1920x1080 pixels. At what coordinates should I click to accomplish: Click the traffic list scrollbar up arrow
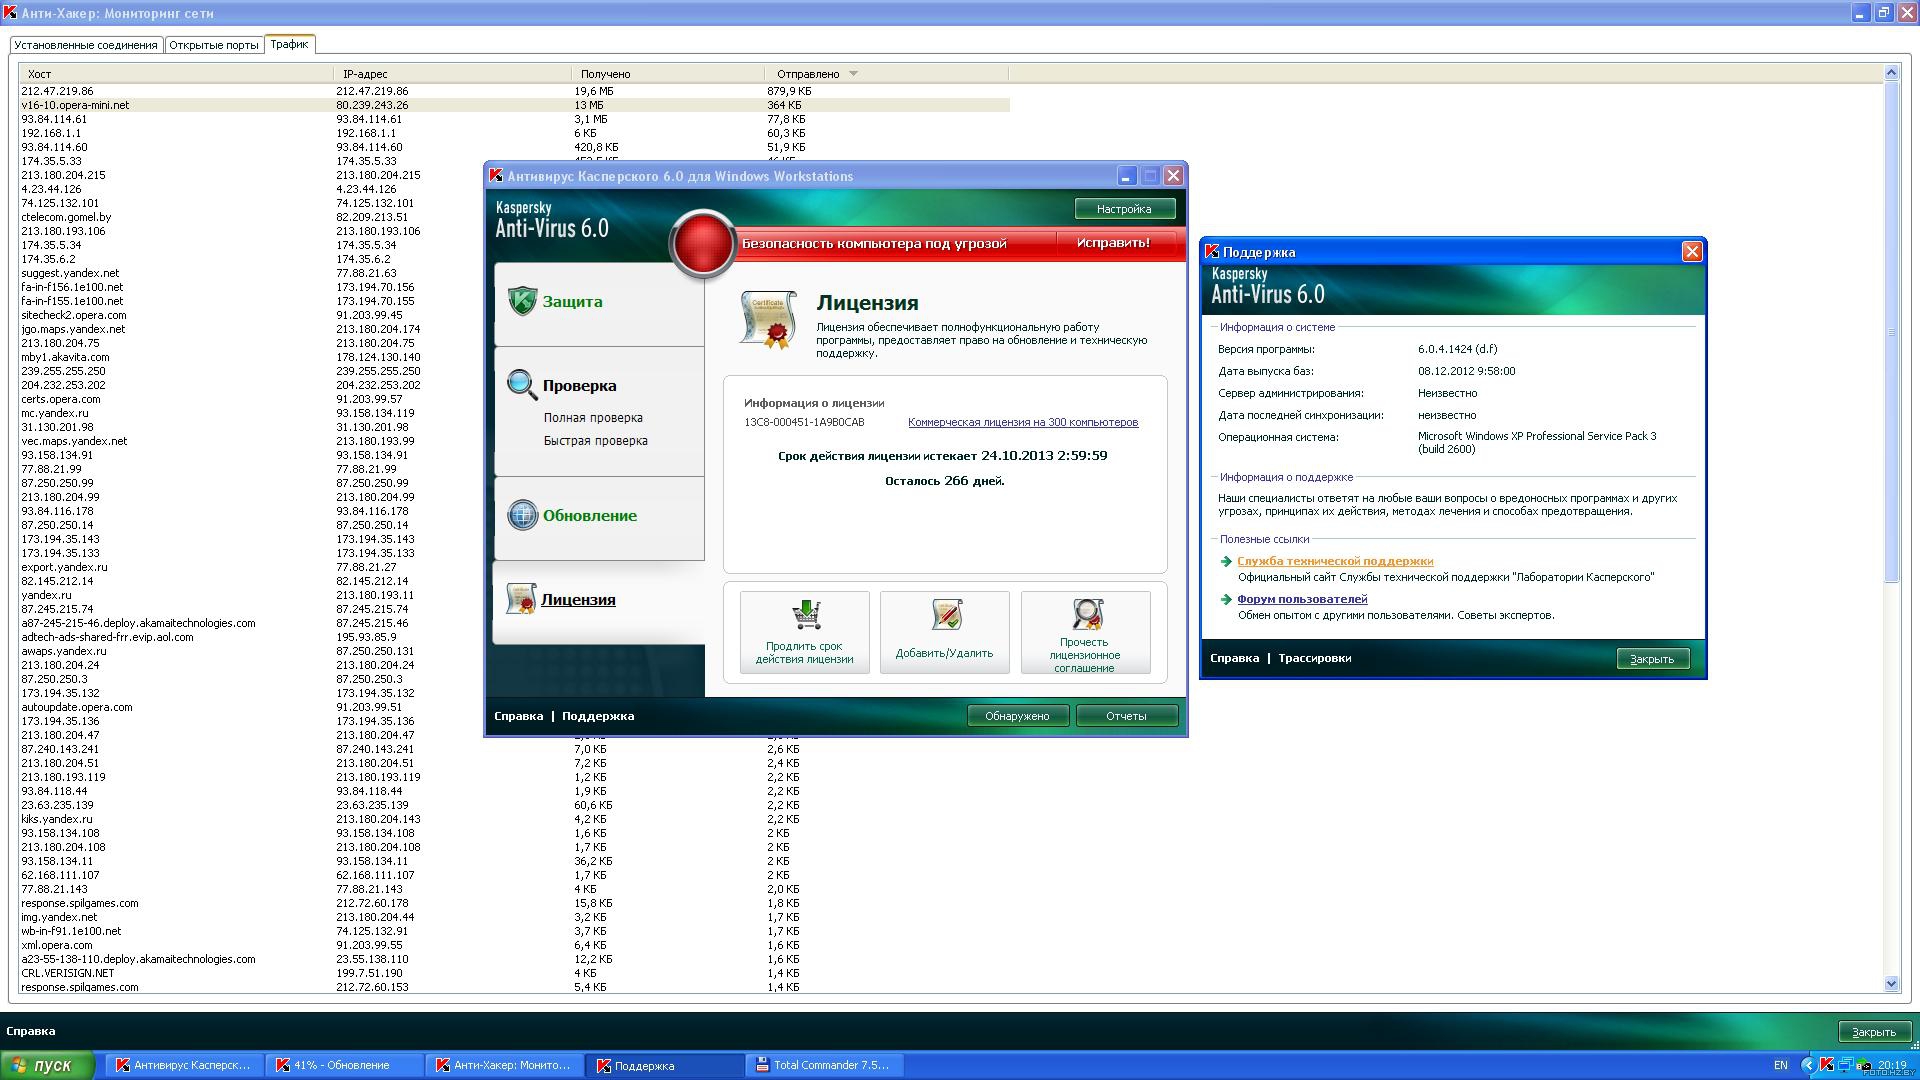pyautogui.click(x=1891, y=72)
